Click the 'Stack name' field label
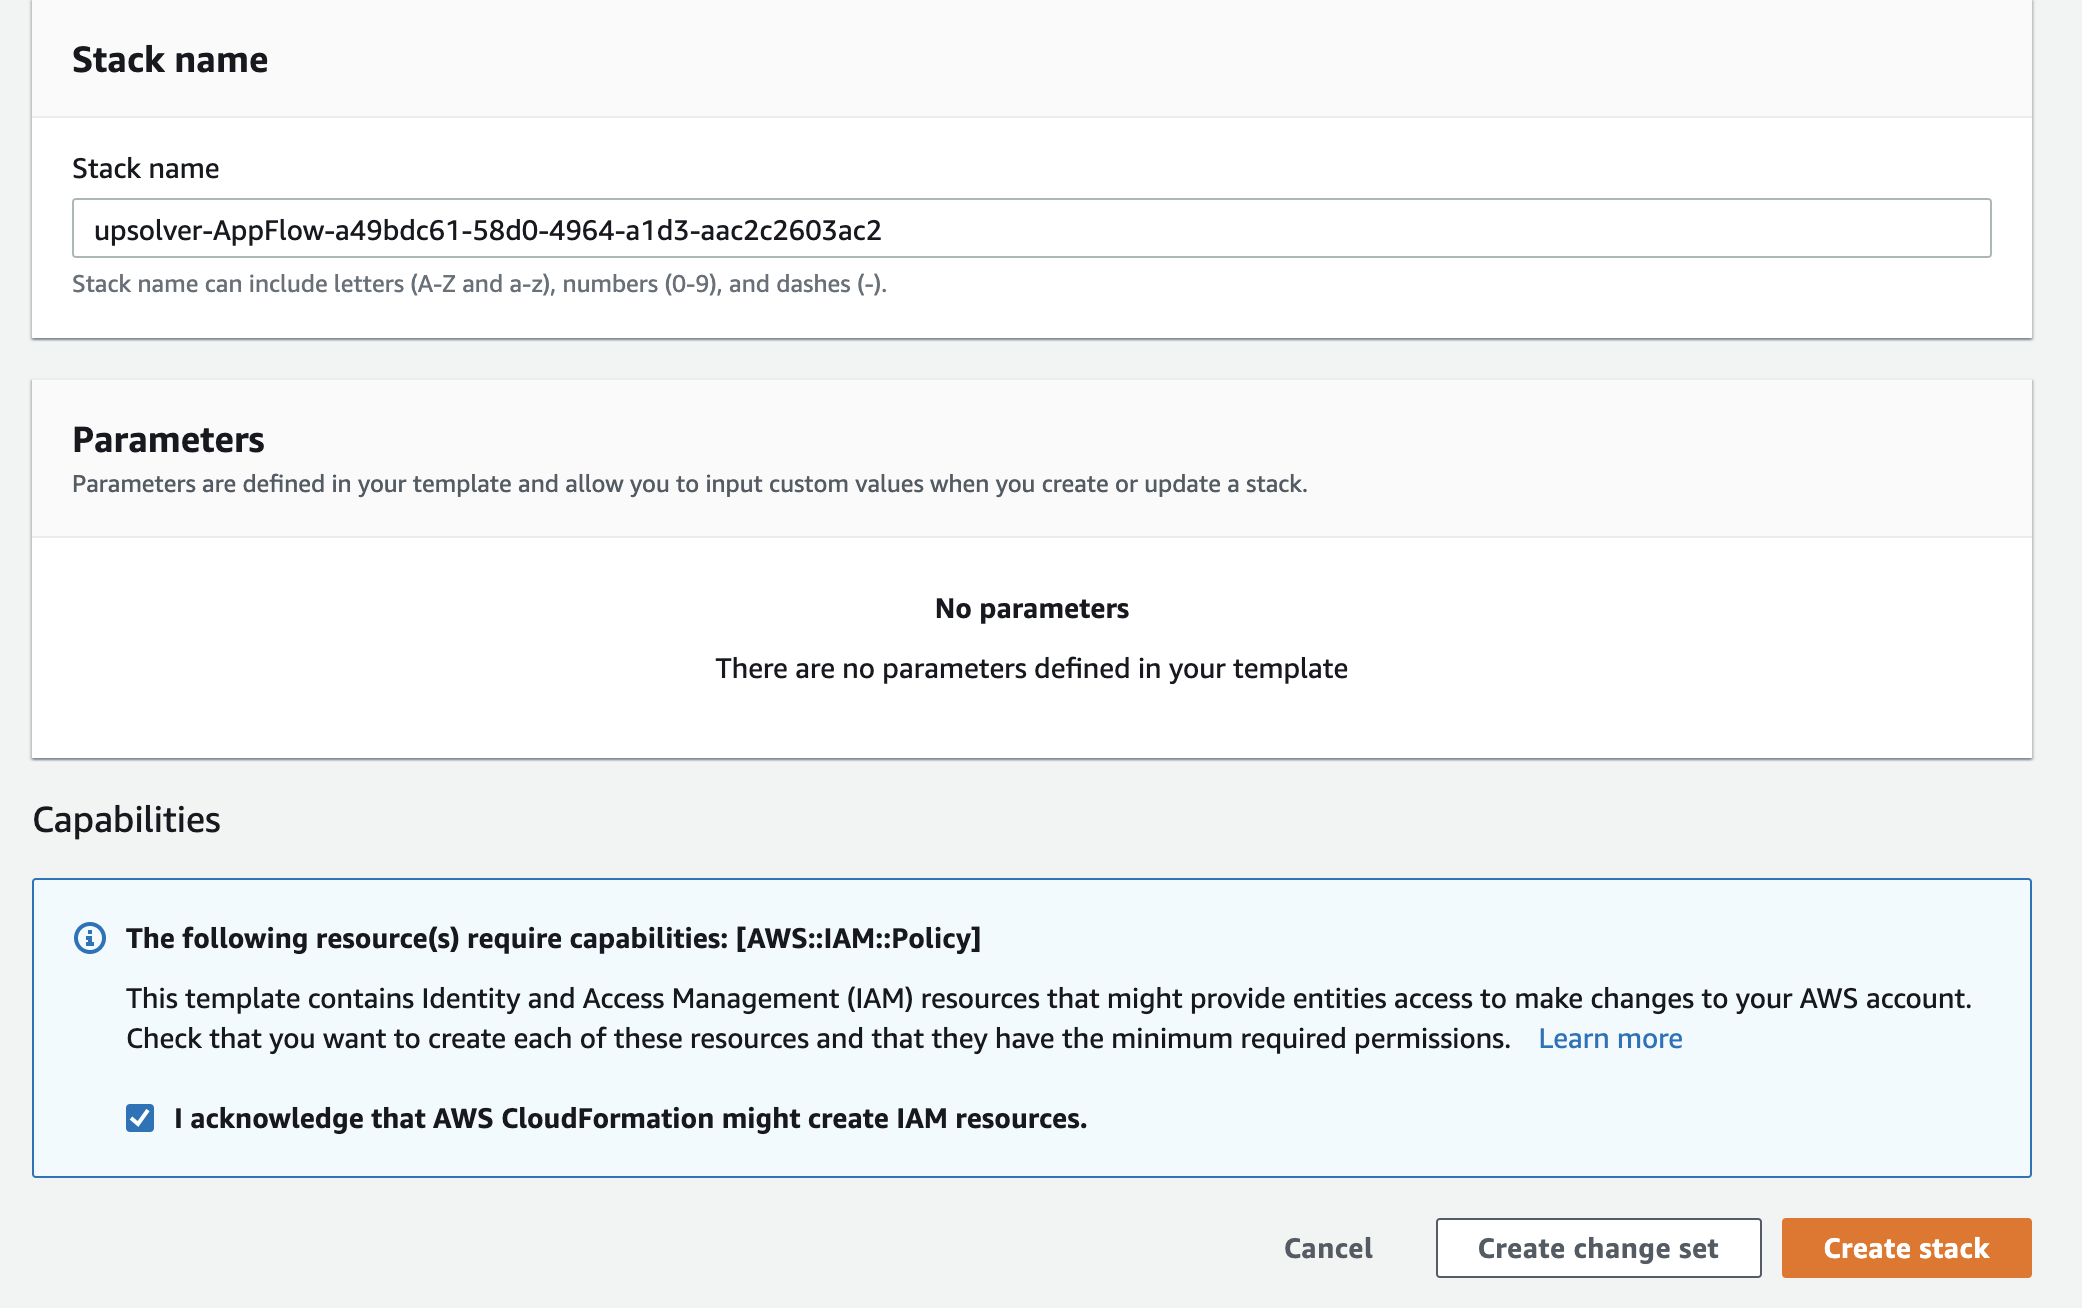Viewport: 2082px width, 1308px height. coord(146,168)
